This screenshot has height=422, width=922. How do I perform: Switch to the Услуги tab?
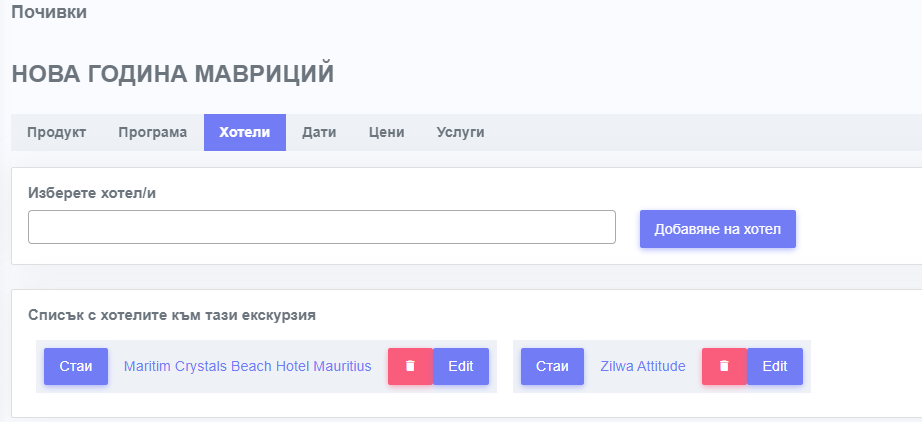click(x=460, y=132)
